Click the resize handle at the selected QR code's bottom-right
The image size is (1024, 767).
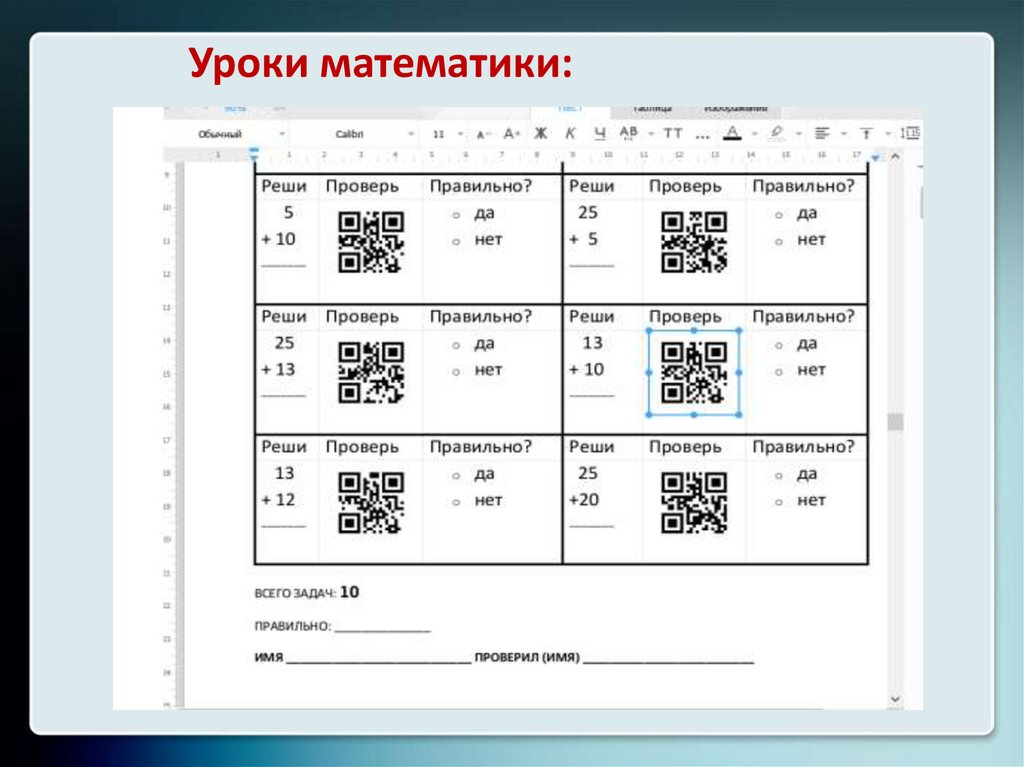click(x=739, y=414)
